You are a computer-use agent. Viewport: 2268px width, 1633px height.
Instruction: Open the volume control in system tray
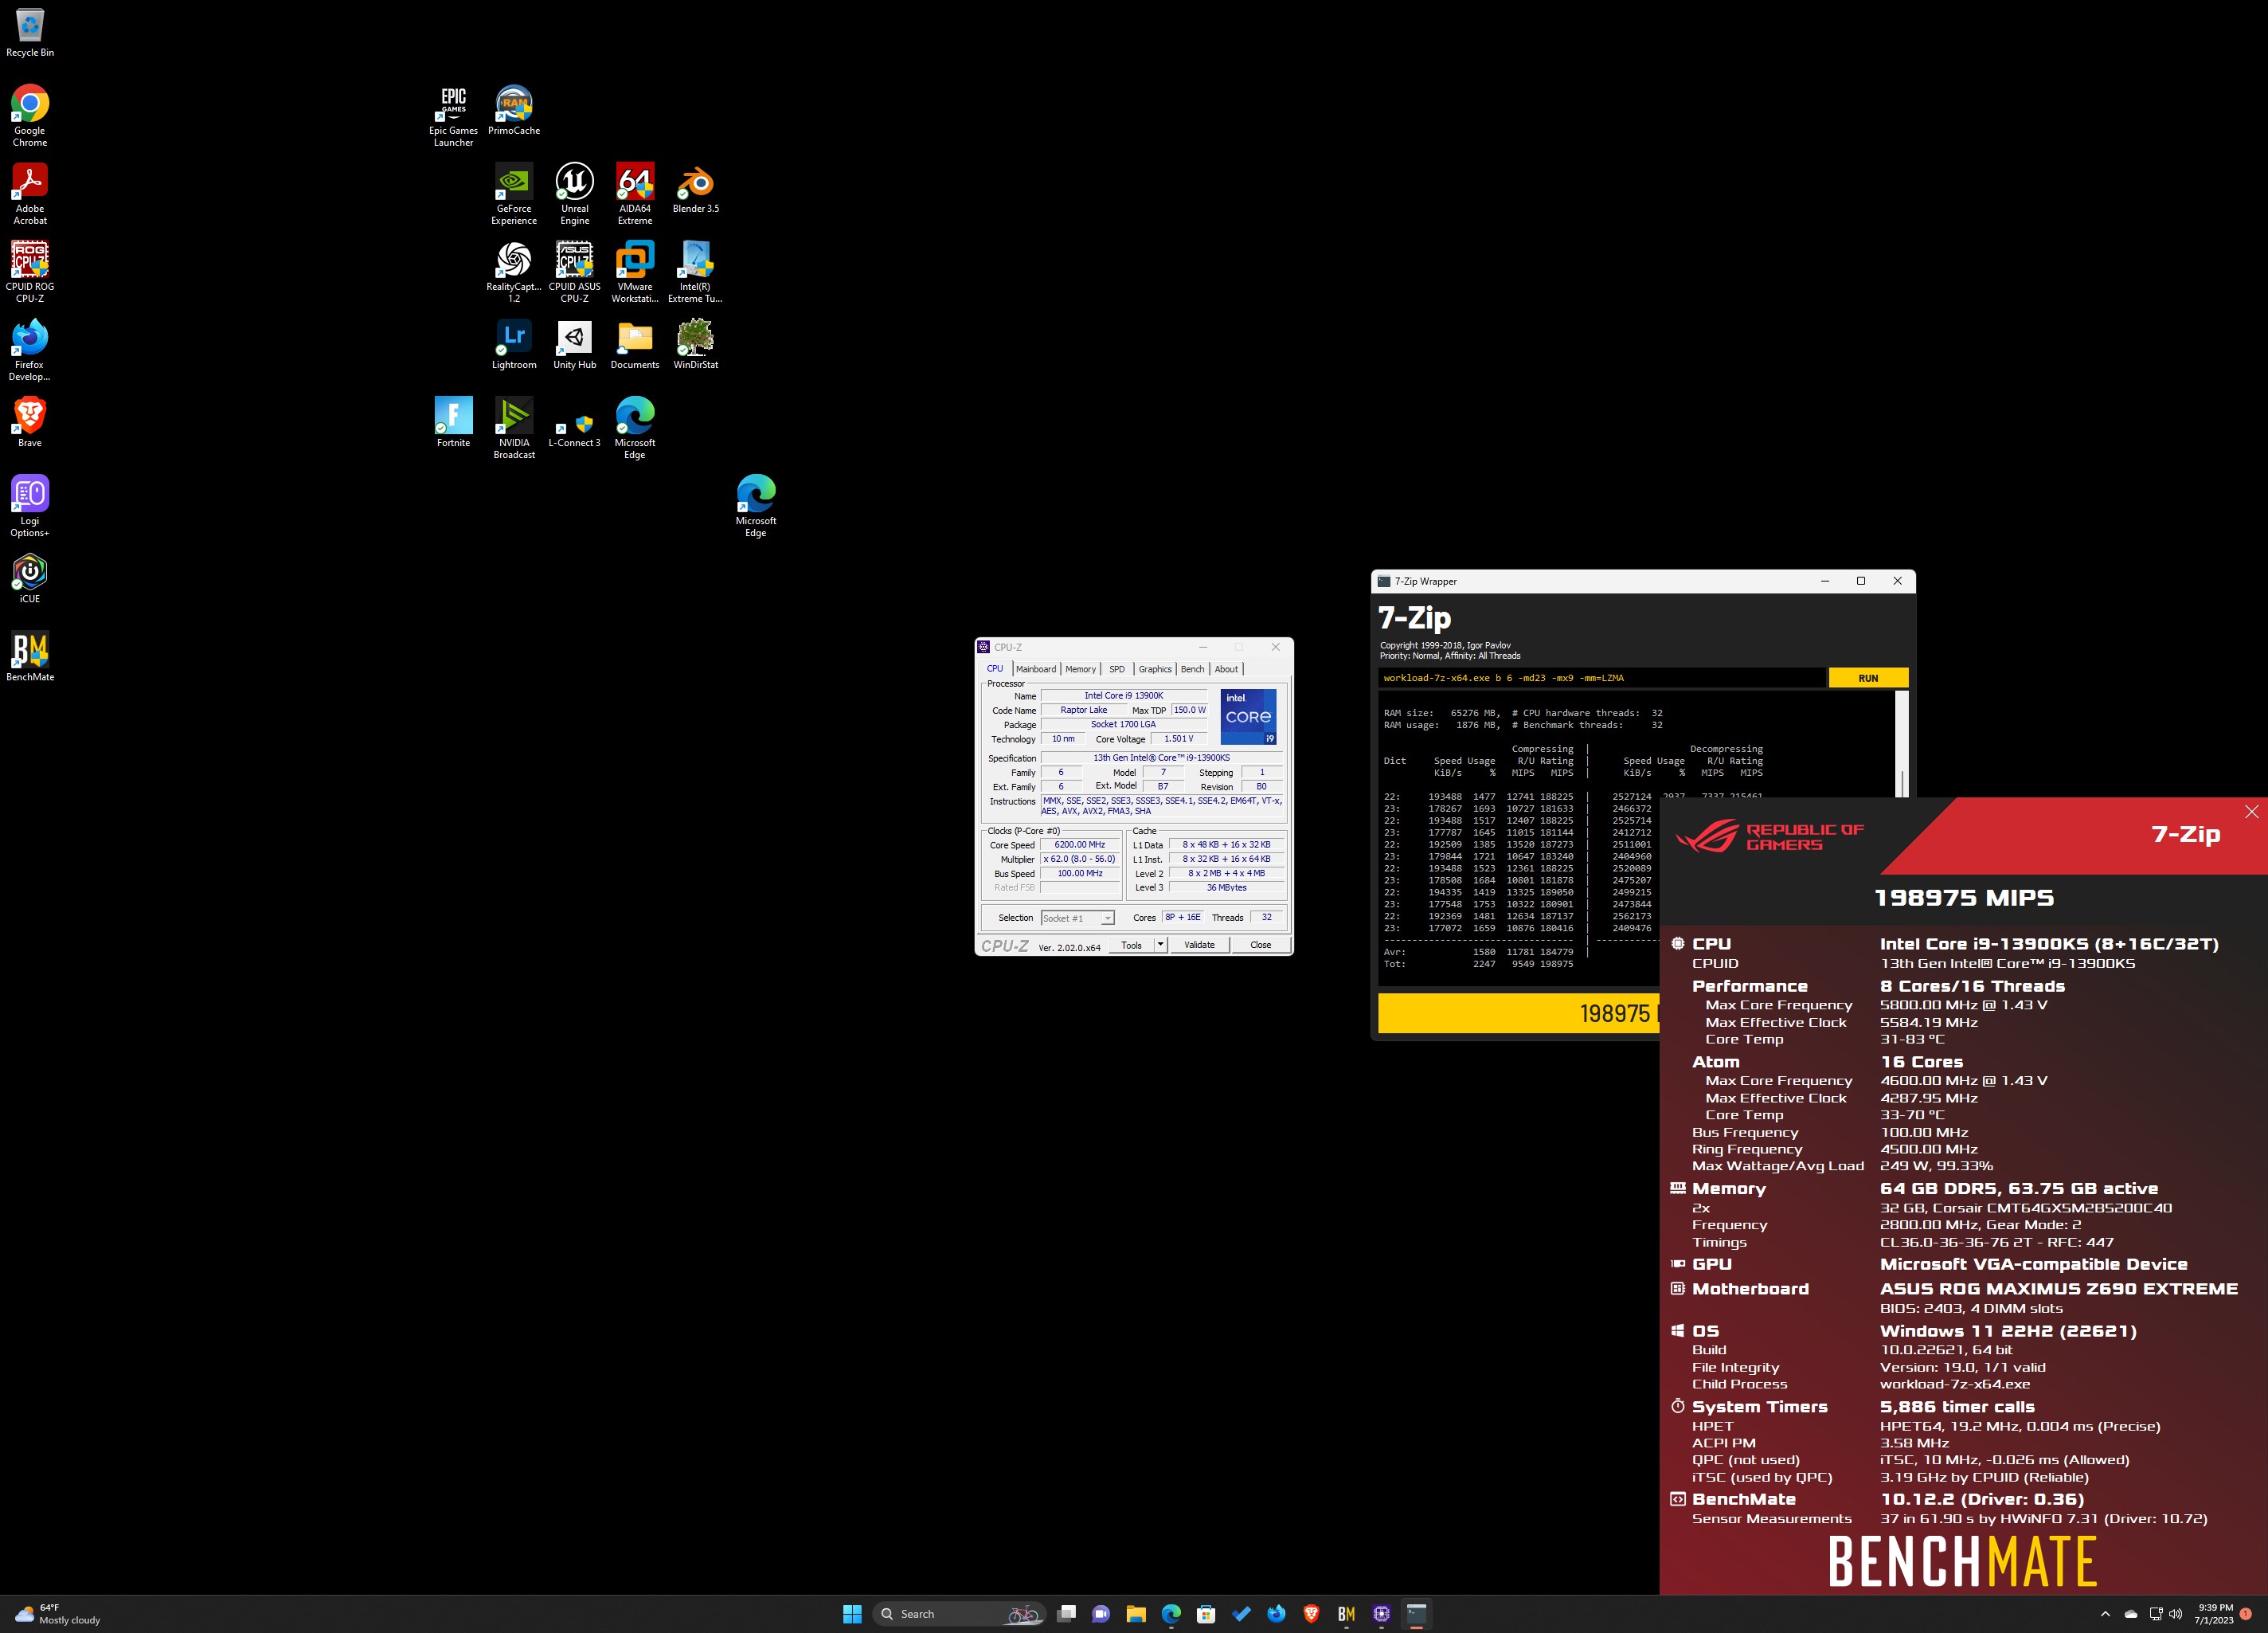coord(2176,1613)
